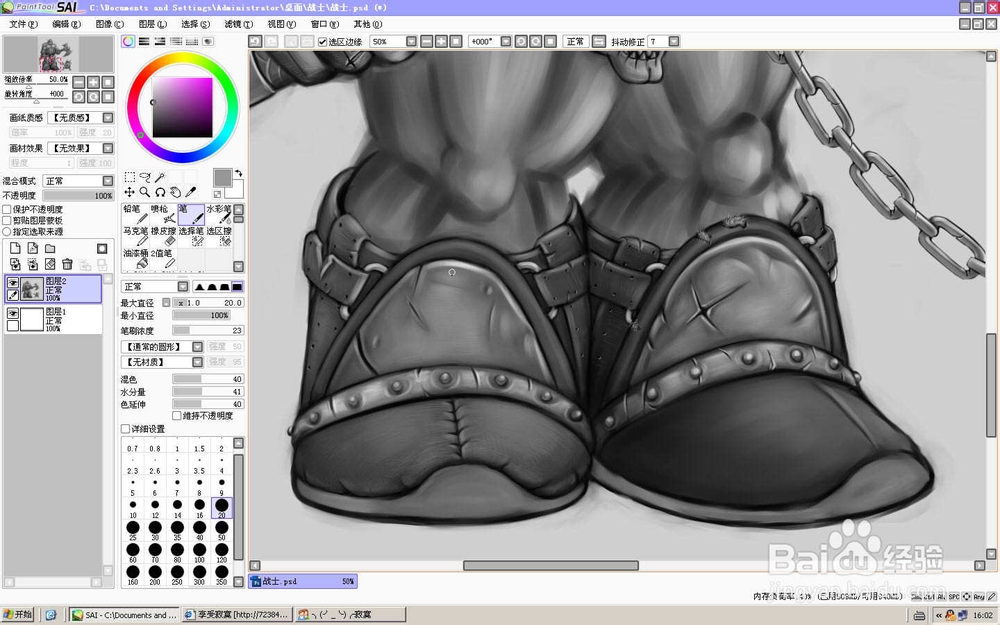This screenshot has width=1000, height=625.
Task: Toggle the 选区边缘 checkbox
Action: tap(323, 42)
